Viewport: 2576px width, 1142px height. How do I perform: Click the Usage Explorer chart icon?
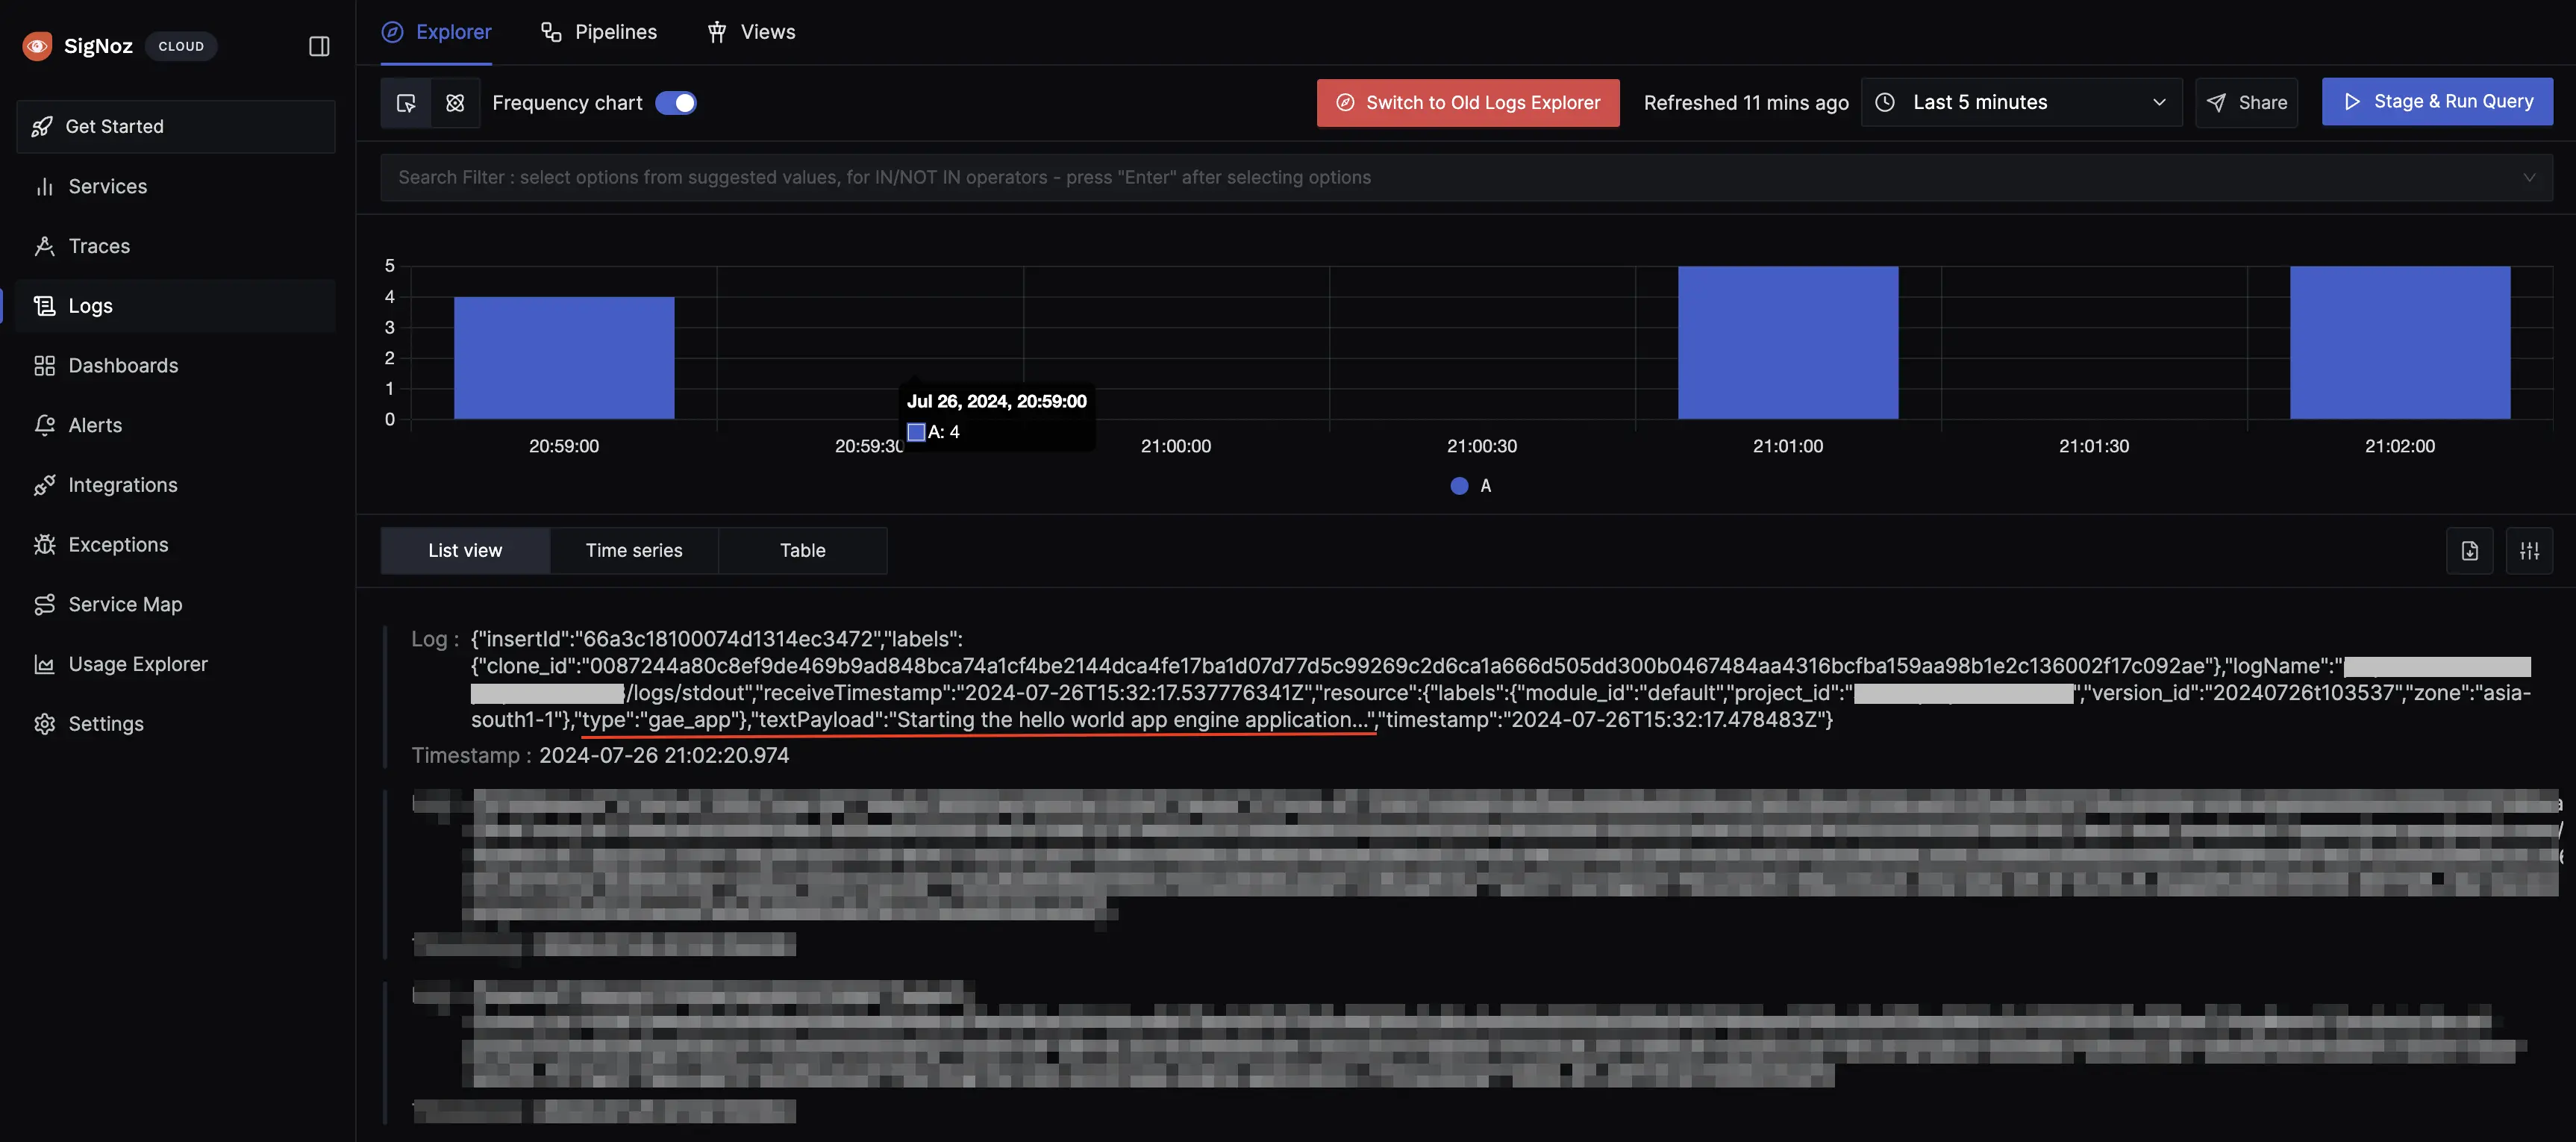click(44, 664)
